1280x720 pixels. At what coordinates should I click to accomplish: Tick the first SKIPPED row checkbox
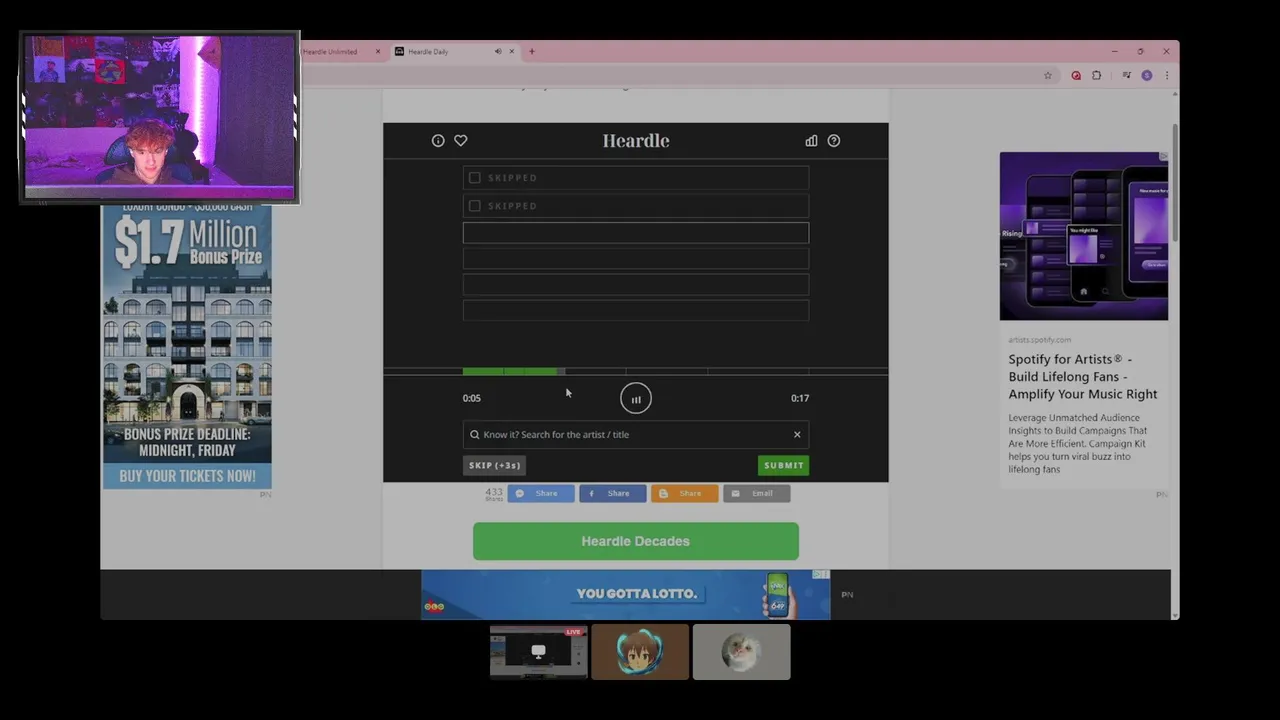pos(475,178)
